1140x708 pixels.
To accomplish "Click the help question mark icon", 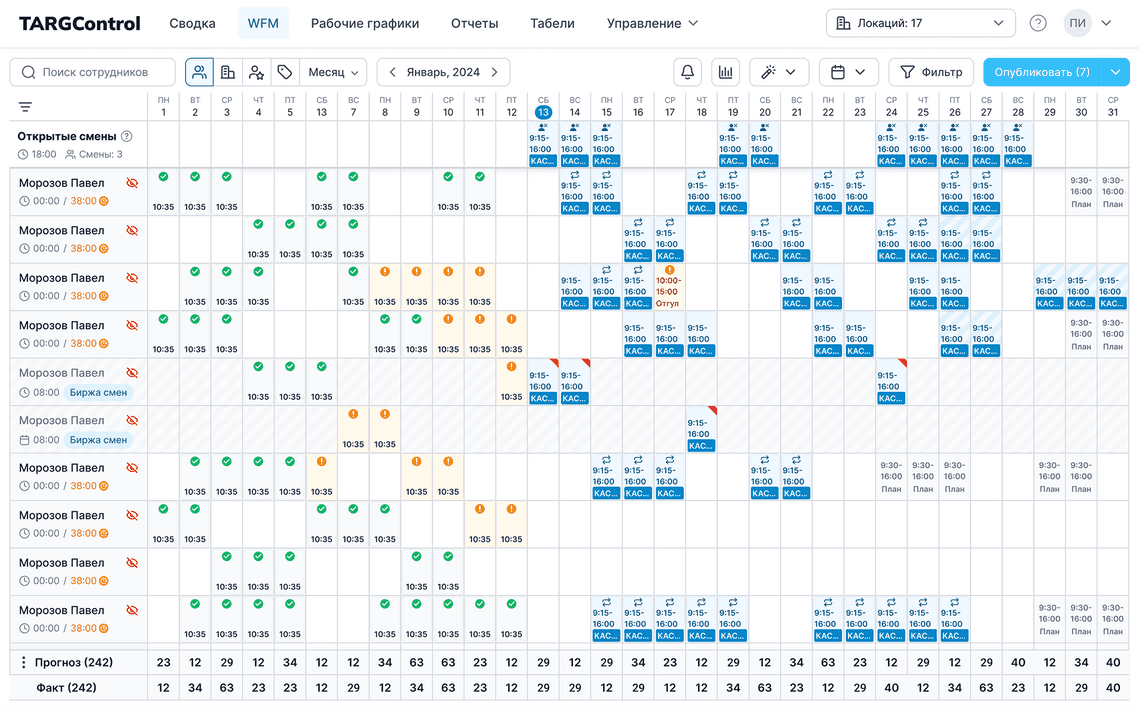I will click(x=1038, y=23).
